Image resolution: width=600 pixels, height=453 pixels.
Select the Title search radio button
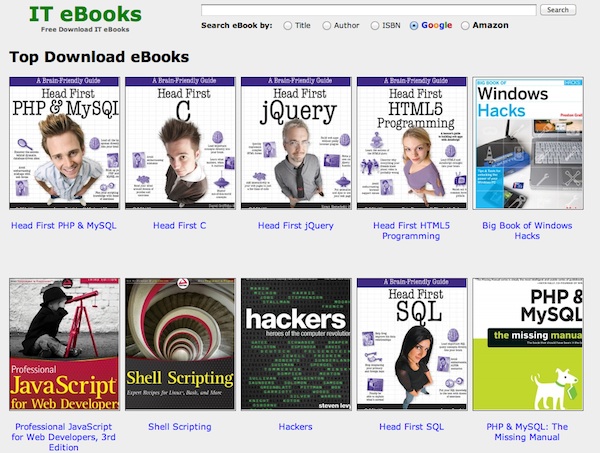click(x=288, y=26)
